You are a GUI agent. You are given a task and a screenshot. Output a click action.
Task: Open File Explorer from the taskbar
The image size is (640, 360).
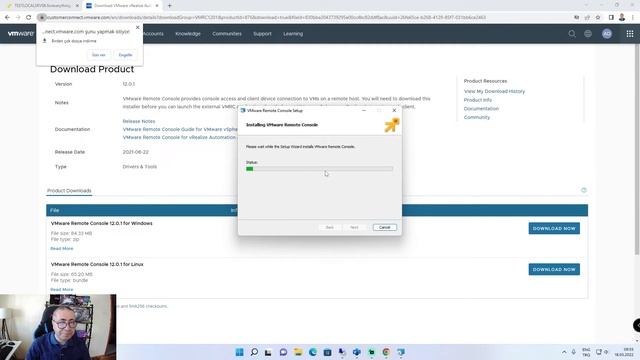(298, 352)
